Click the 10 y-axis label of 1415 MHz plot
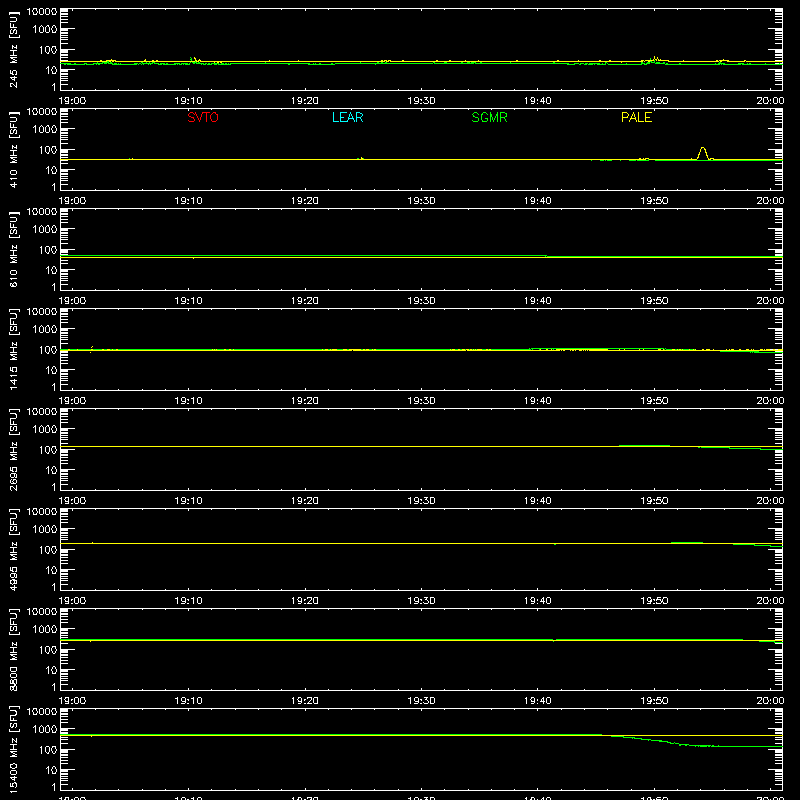This screenshot has width=800, height=800. tap(51, 370)
